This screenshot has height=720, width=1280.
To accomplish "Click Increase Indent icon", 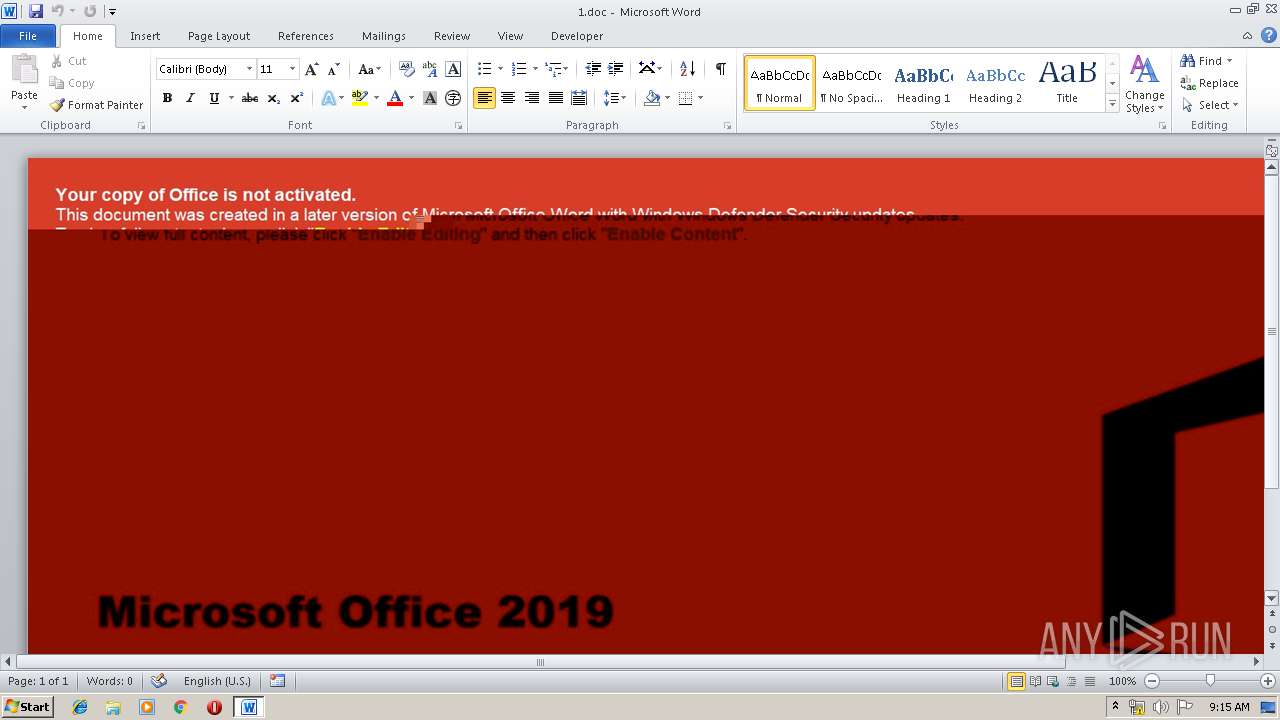I will 616,69.
